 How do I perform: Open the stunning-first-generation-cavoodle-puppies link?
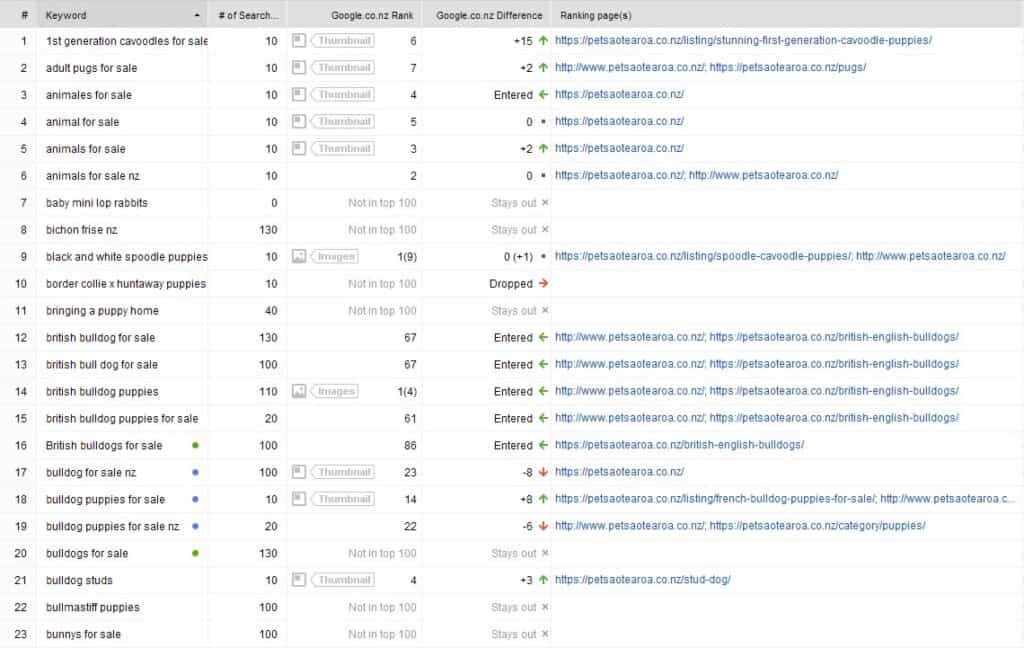click(743, 40)
